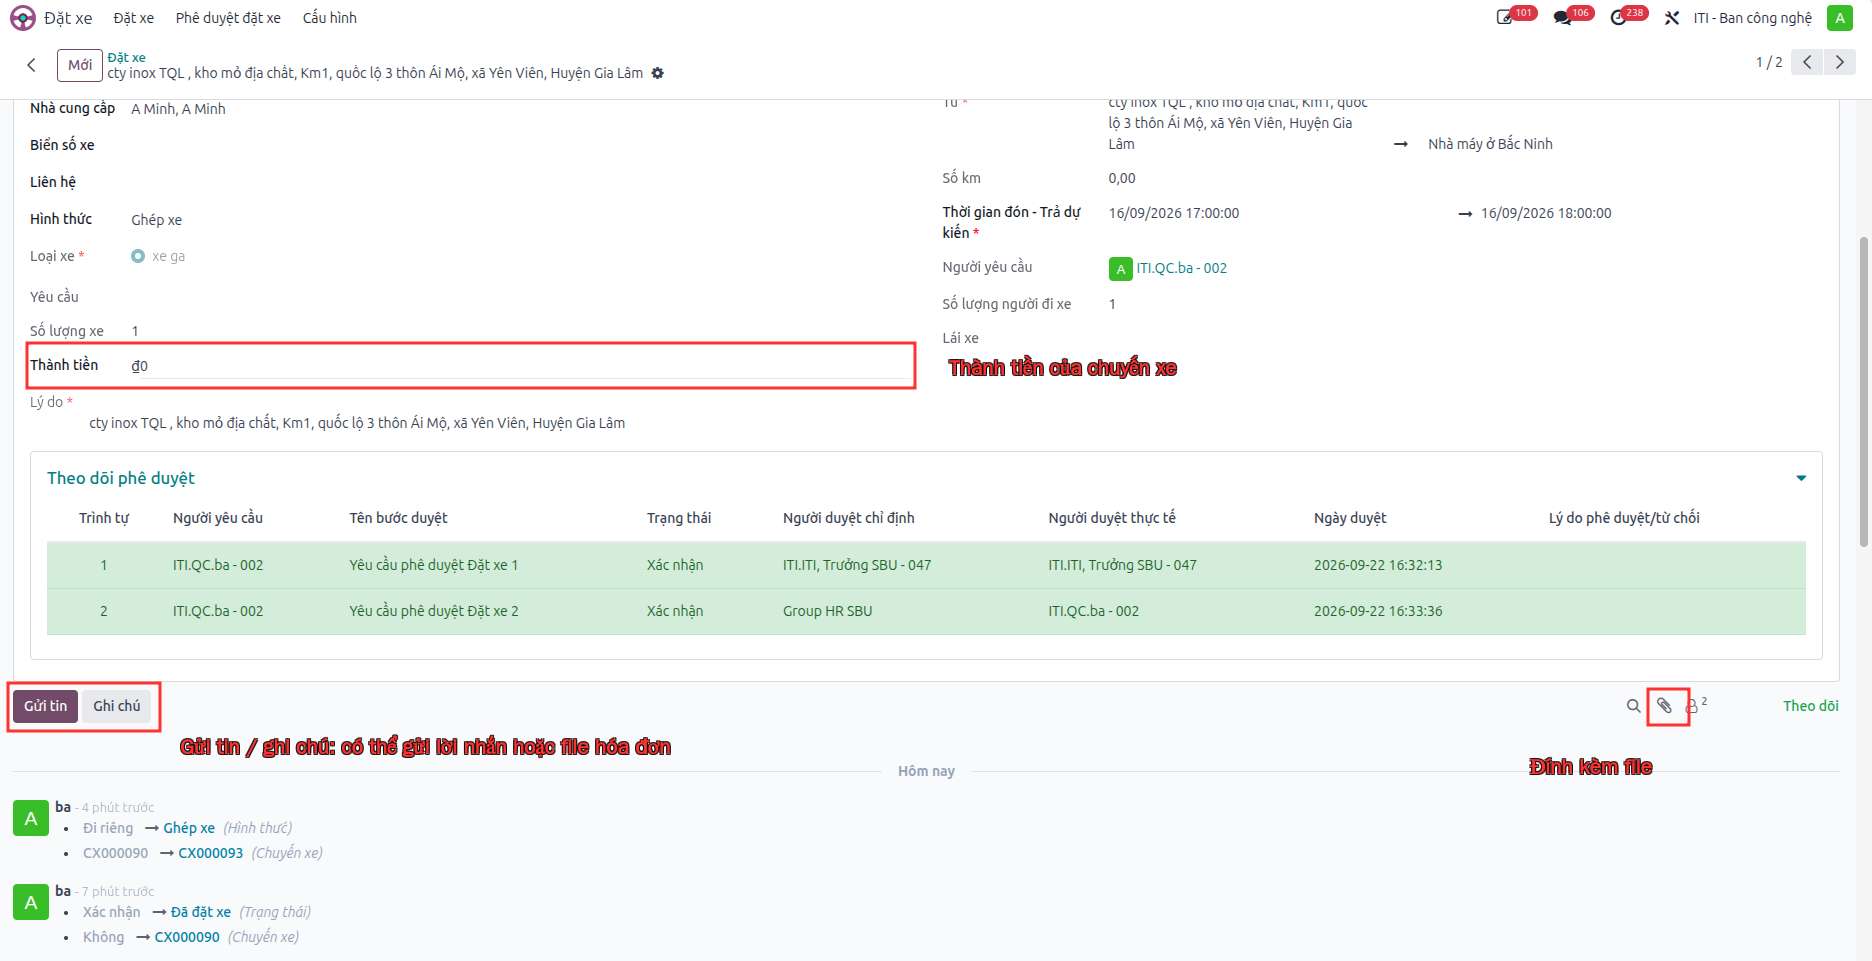The width and height of the screenshot is (1872, 961).
Task: Open the conversations icon with the 106 badge
Action: click(1562, 18)
